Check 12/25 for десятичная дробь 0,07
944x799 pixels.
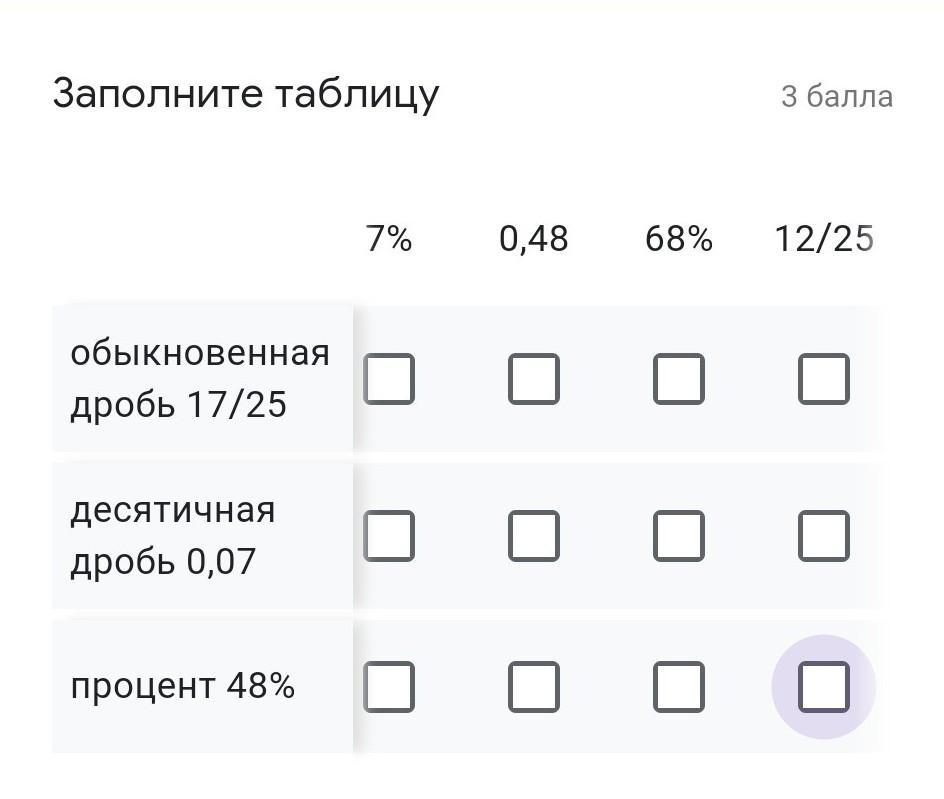pyautogui.click(x=824, y=536)
